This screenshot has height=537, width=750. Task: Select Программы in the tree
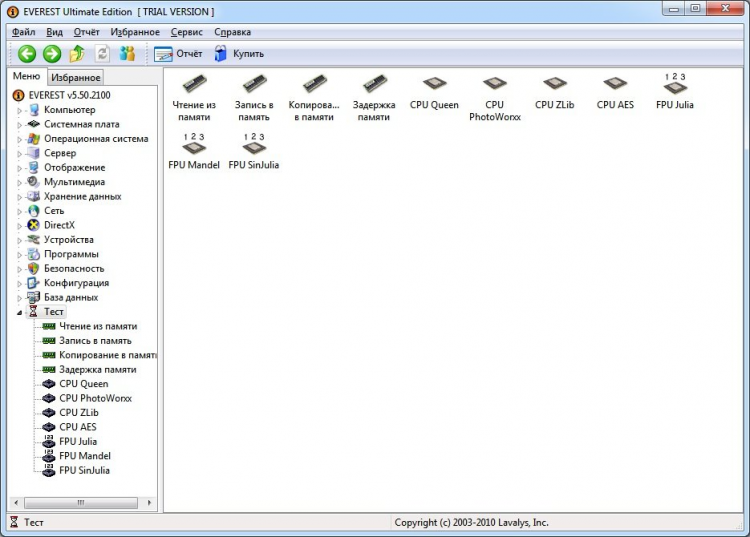point(71,254)
